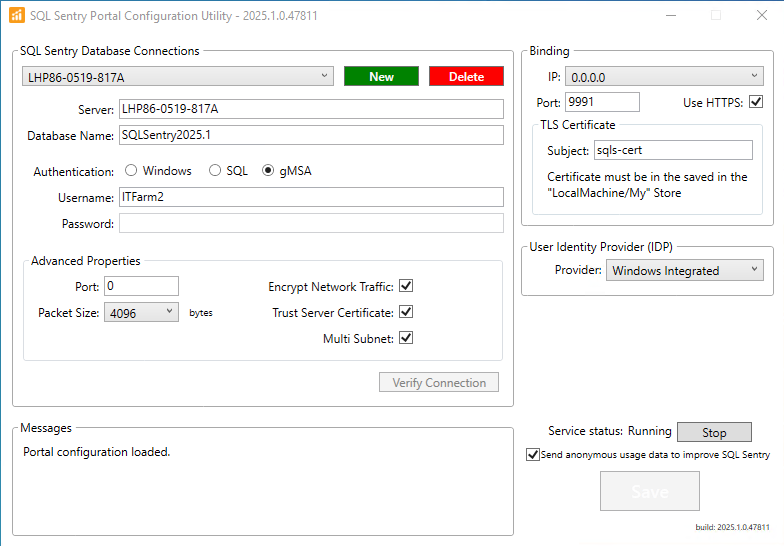Viewport: 784px width, 546px height.
Task: Click the green New button
Action: (381, 77)
